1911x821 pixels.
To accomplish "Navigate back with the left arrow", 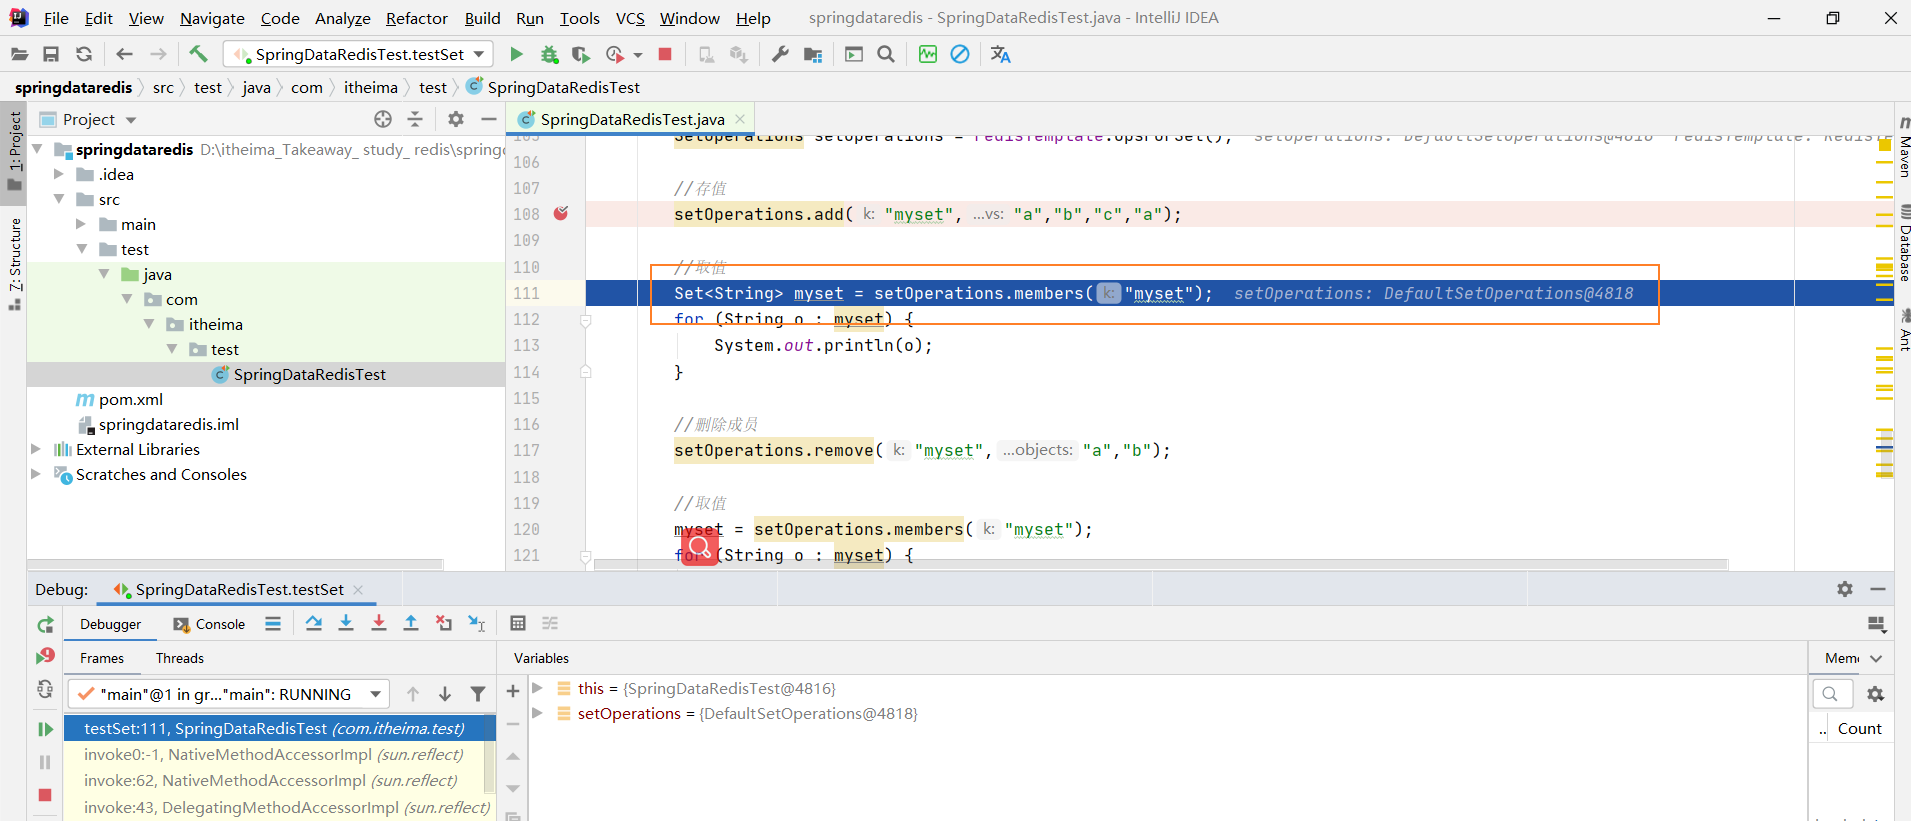I will pyautogui.click(x=124, y=54).
